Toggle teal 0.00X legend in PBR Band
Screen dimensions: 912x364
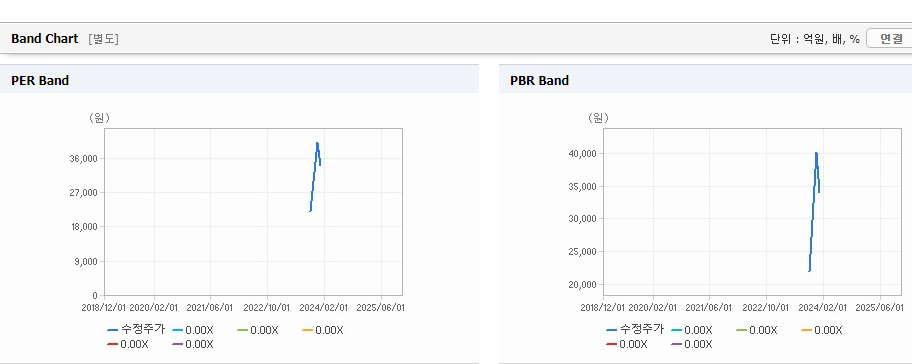(692, 330)
